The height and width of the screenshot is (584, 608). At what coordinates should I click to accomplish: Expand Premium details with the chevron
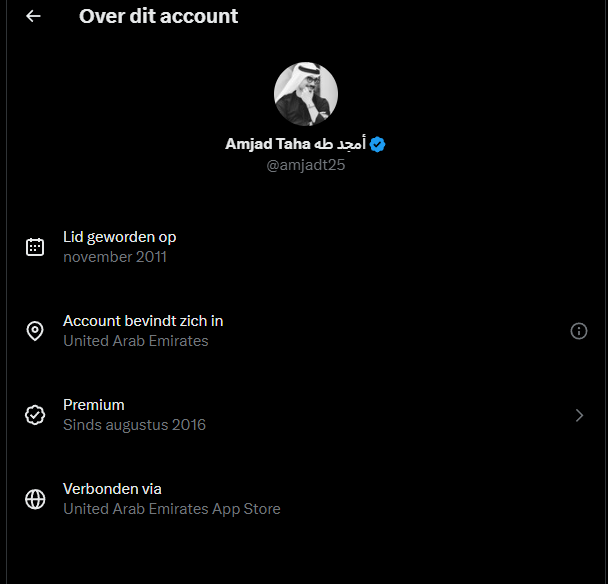coord(579,415)
